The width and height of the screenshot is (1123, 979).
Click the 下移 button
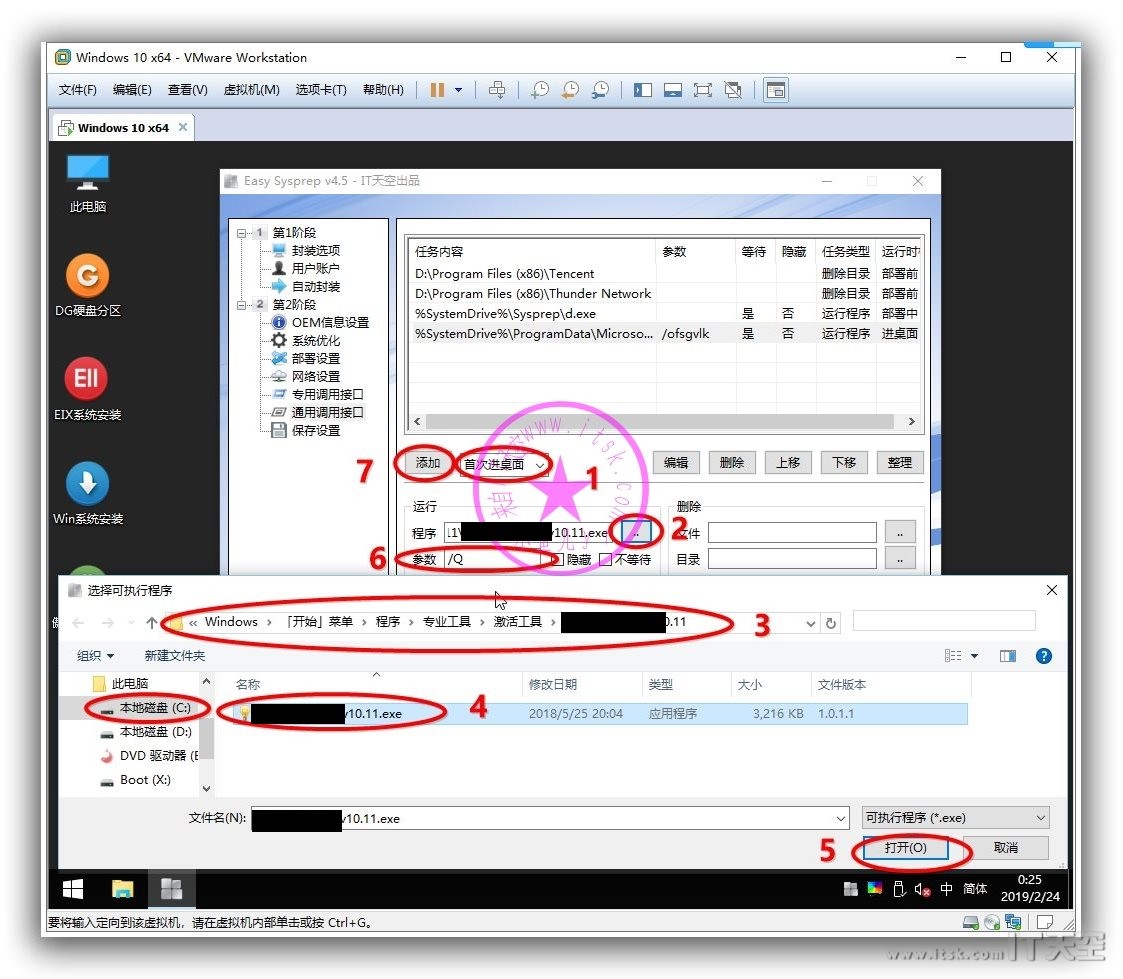844,463
